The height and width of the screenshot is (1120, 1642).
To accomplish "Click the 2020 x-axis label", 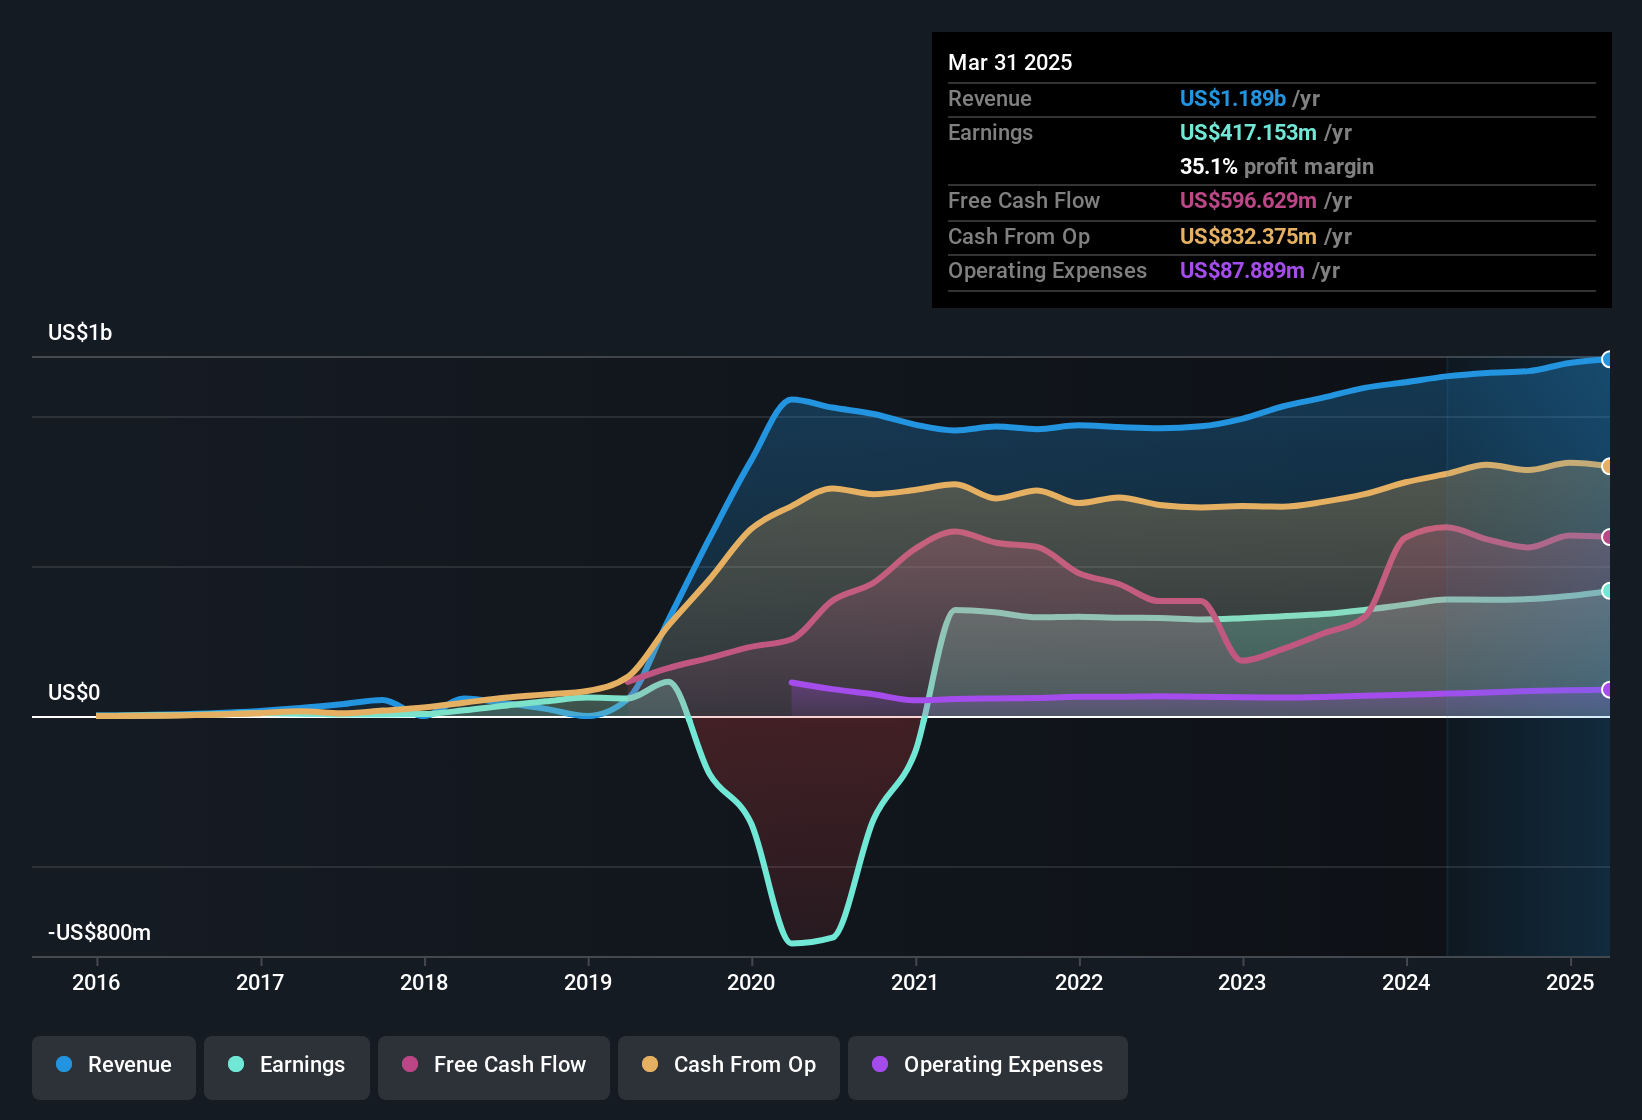I will 751,983.
